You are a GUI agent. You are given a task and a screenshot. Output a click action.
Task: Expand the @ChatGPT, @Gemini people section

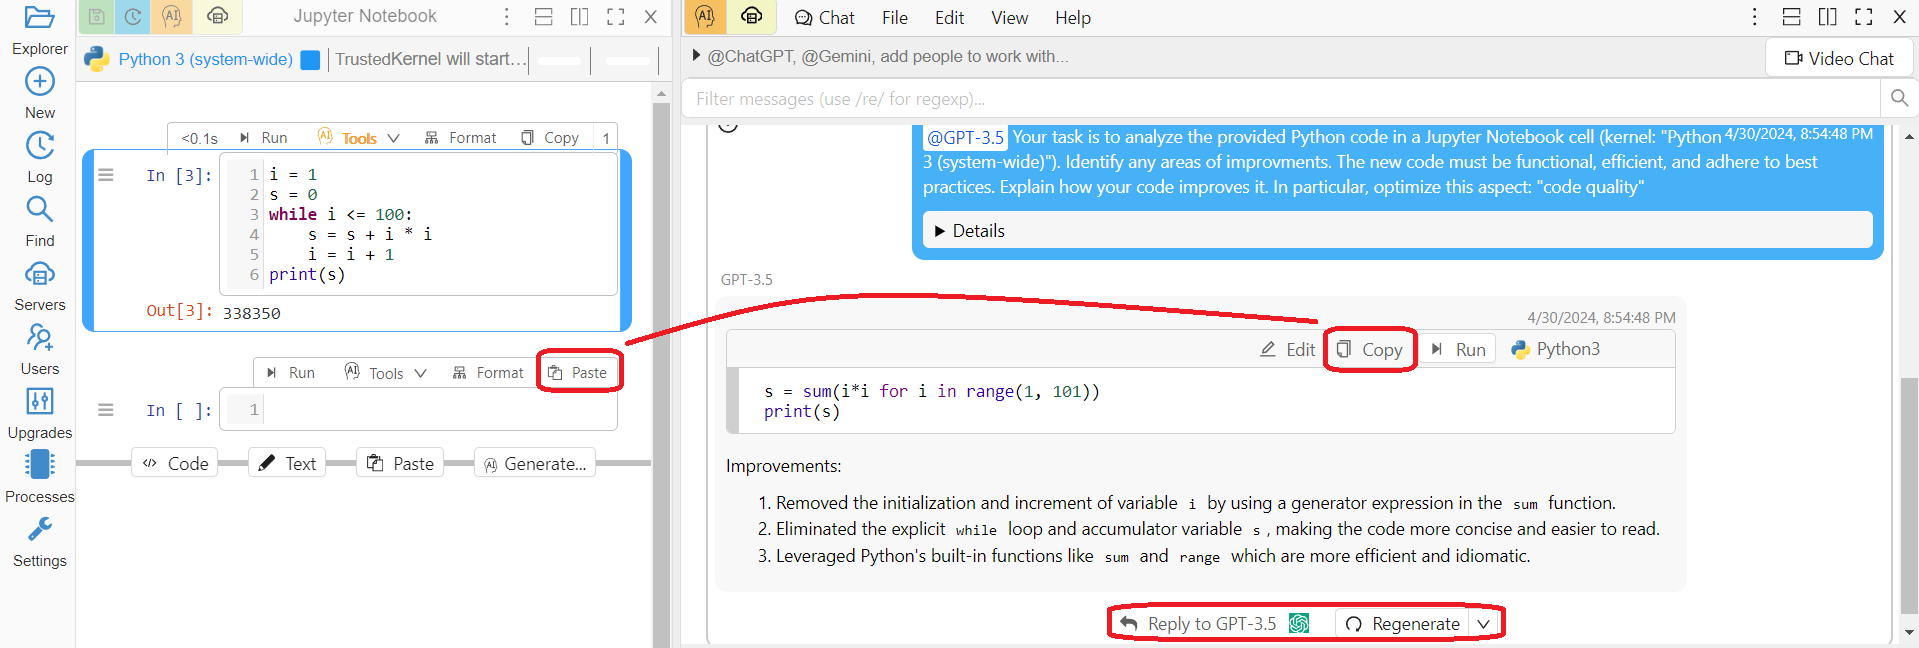pyautogui.click(x=697, y=56)
